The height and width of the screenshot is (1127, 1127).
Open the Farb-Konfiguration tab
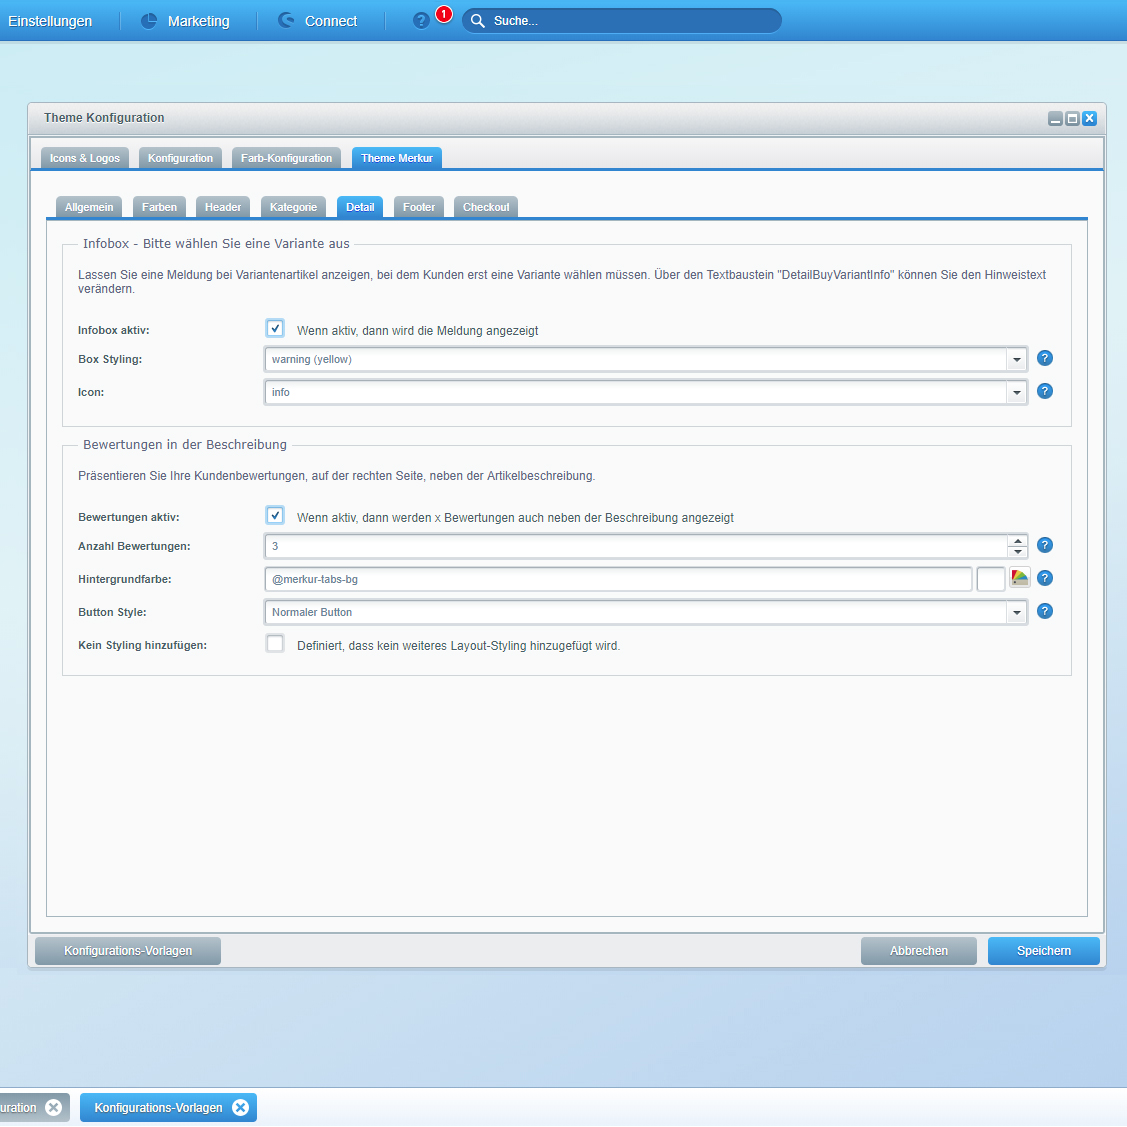[x=286, y=158]
